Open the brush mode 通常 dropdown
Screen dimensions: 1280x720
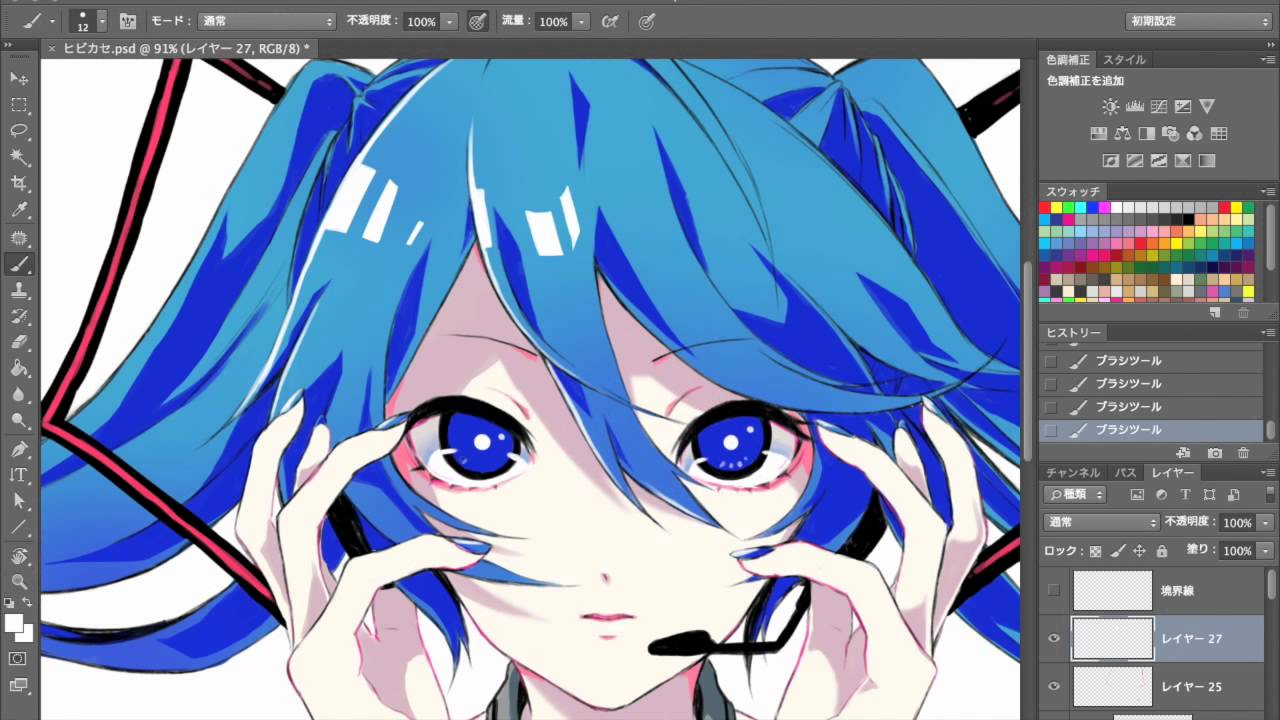[x=267, y=21]
